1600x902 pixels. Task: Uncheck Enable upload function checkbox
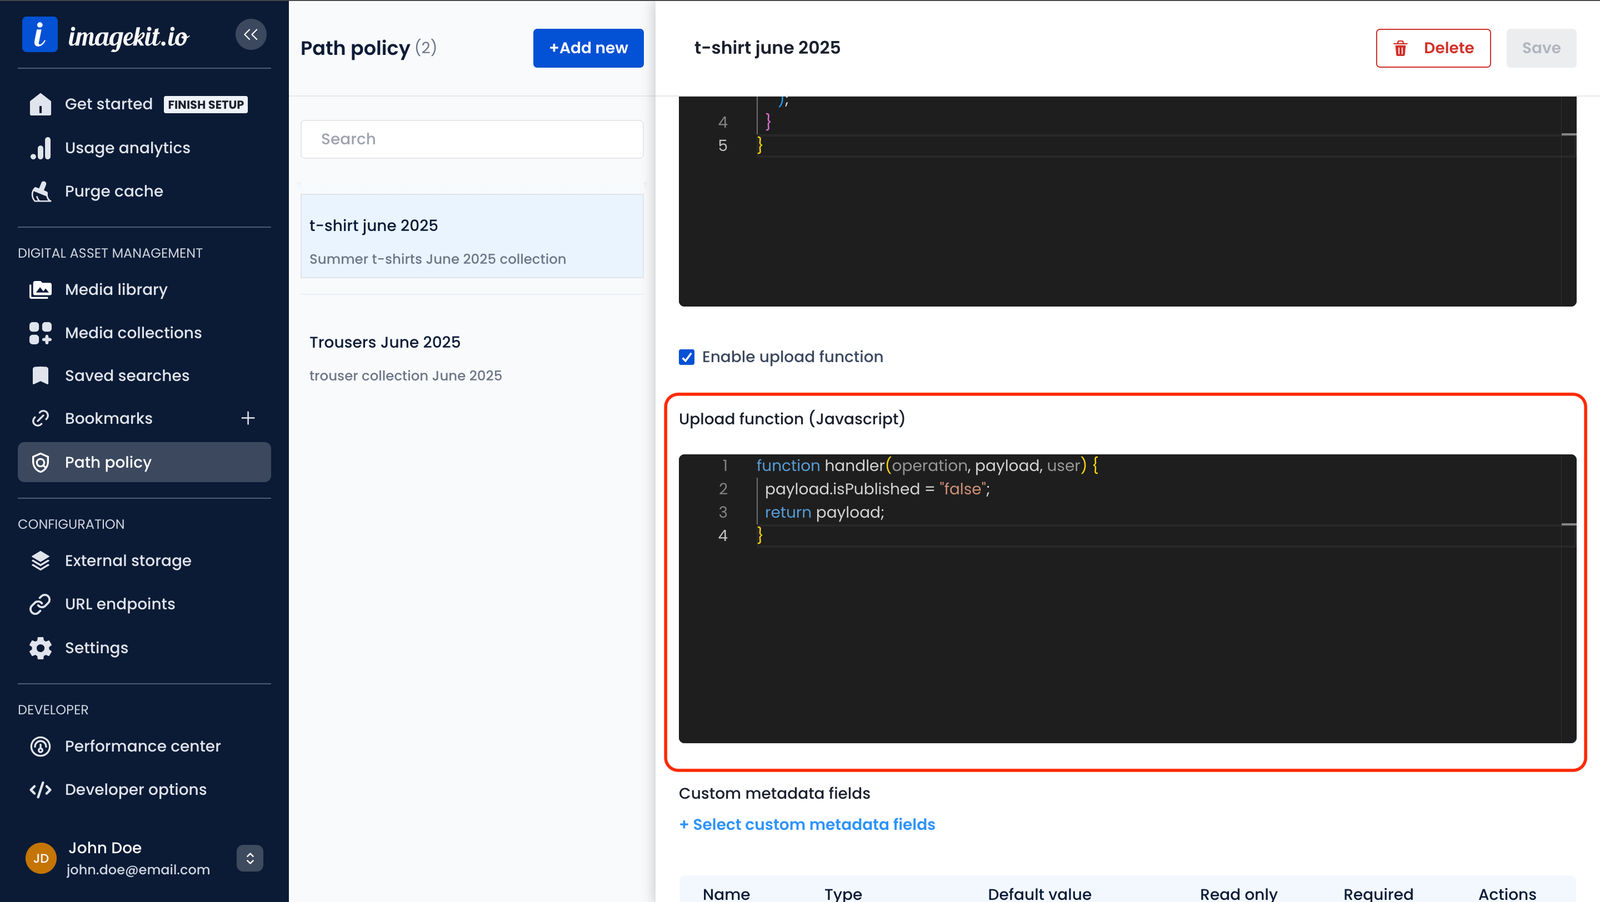point(687,357)
